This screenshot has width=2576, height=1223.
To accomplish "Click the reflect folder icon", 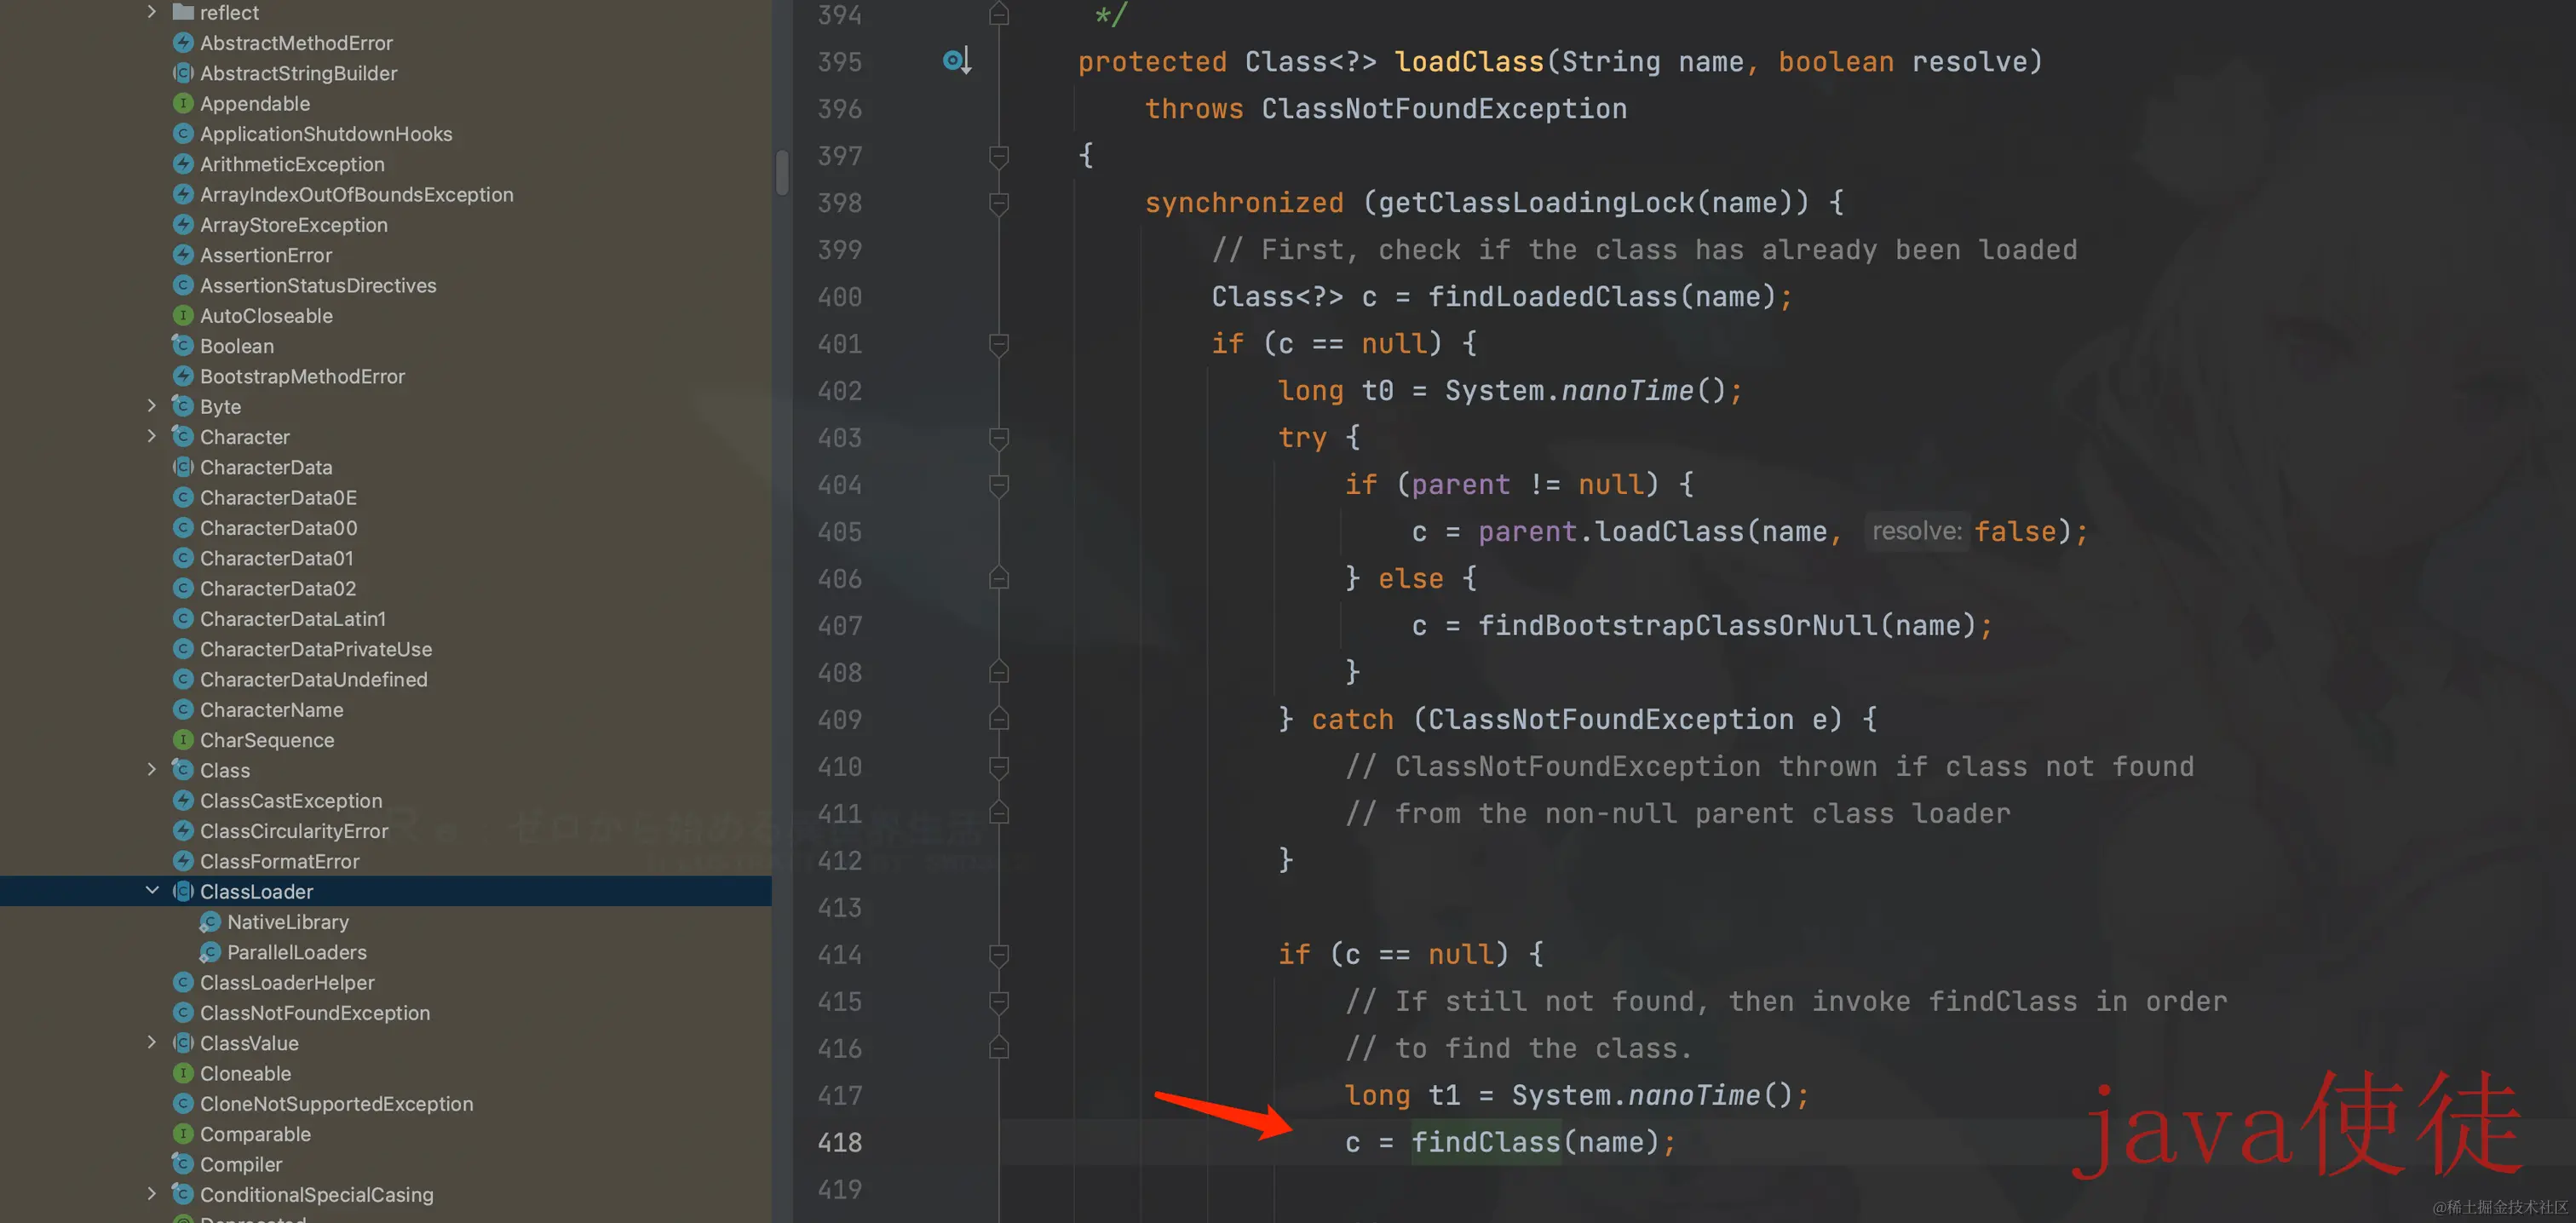I will click(183, 12).
